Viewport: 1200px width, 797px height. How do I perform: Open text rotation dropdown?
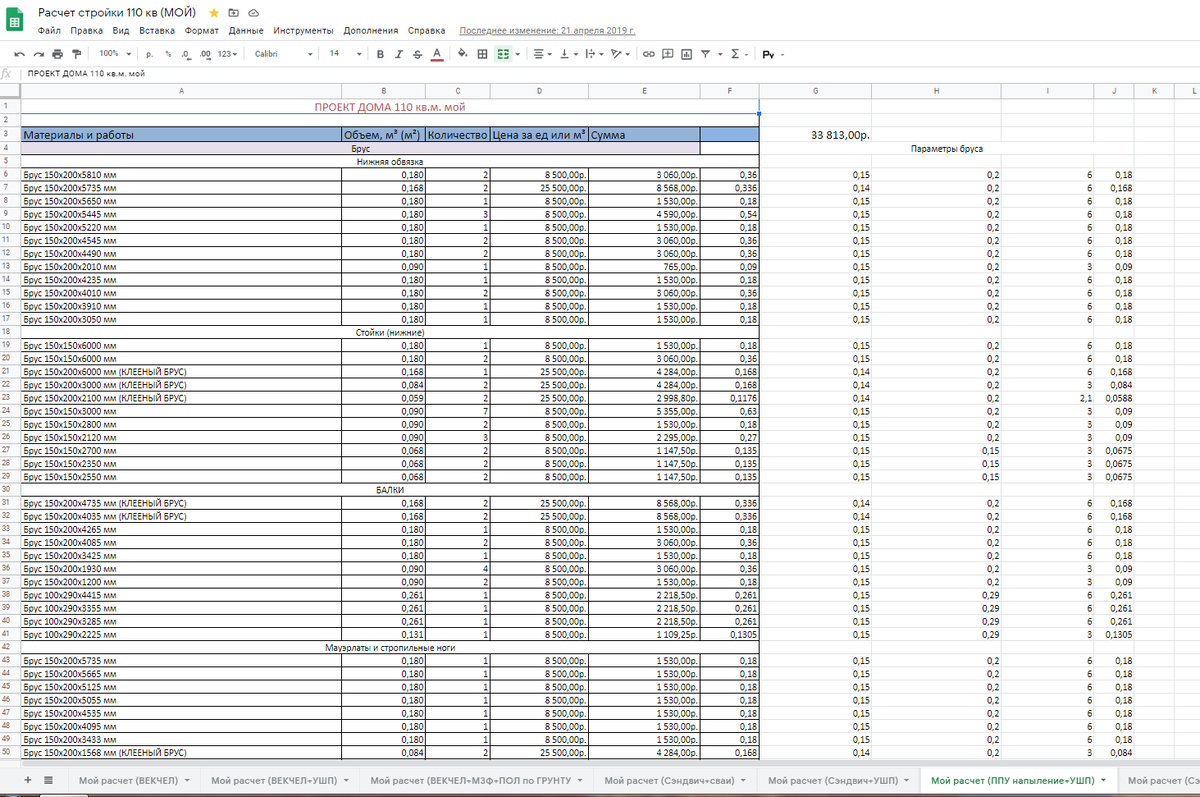[621, 54]
